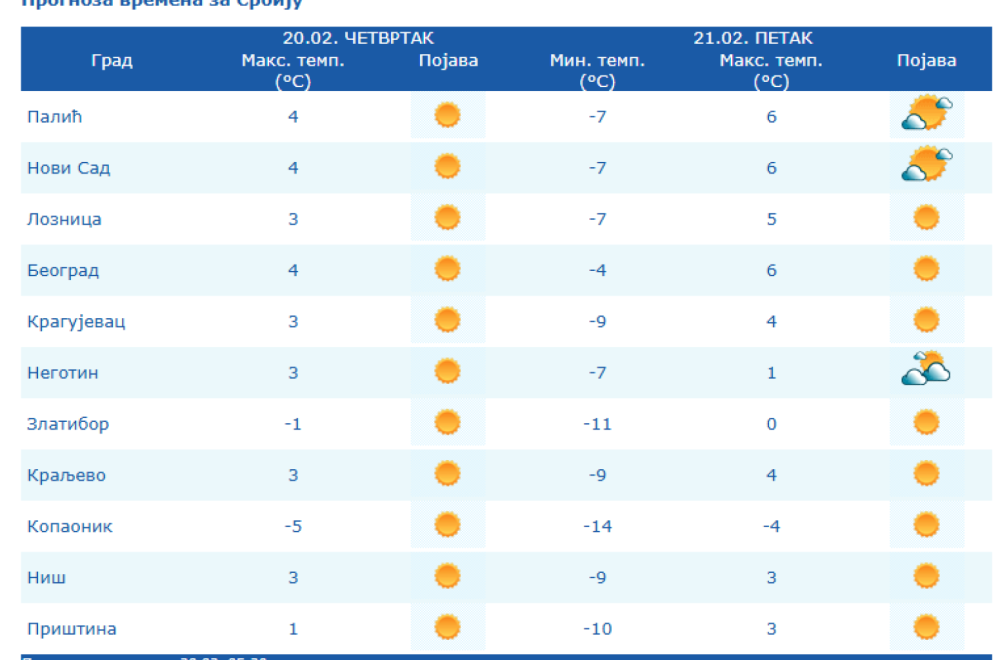Click Friday sunny icon for Приштина
The width and height of the screenshot is (1000, 660).
(x=926, y=628)
